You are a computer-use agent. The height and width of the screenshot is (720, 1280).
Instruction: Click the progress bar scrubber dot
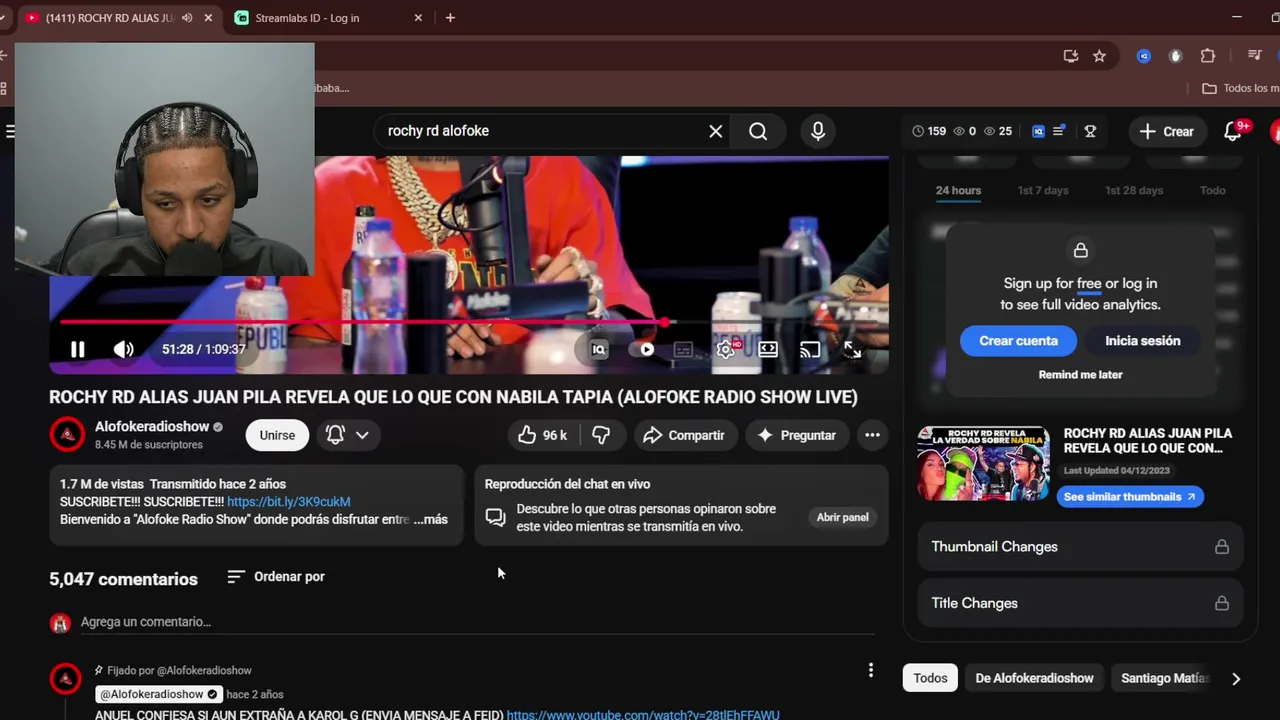click(664, 322)
